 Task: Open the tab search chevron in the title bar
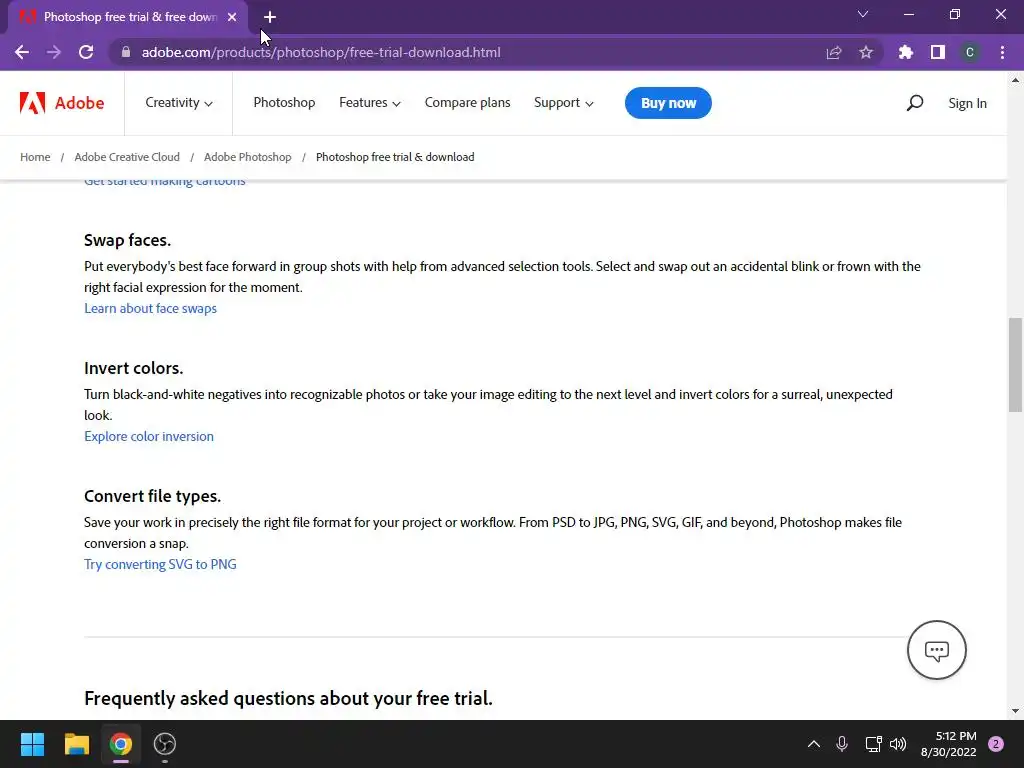pyautogui.click(x=863, y=14)
